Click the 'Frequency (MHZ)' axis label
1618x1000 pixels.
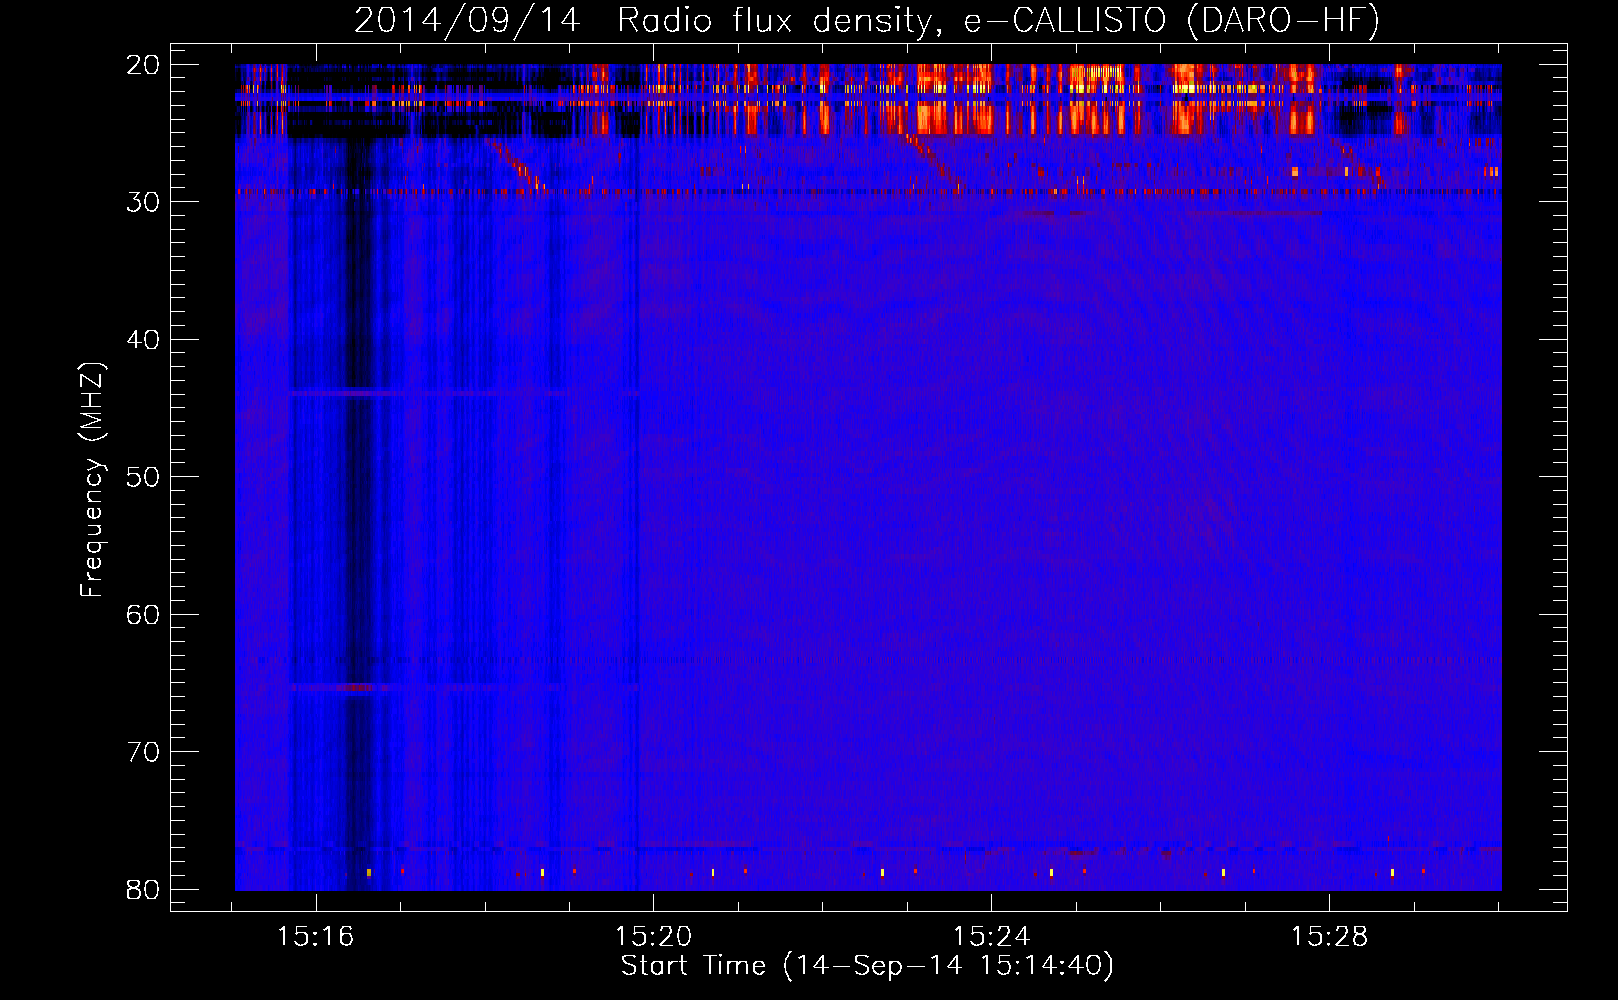(92, 480)
